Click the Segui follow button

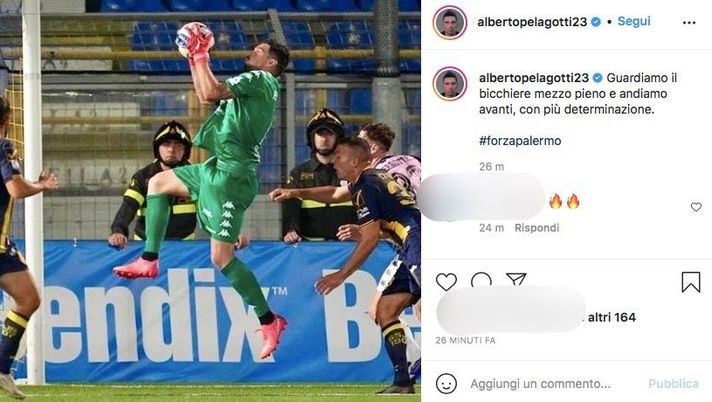(634, 21)
